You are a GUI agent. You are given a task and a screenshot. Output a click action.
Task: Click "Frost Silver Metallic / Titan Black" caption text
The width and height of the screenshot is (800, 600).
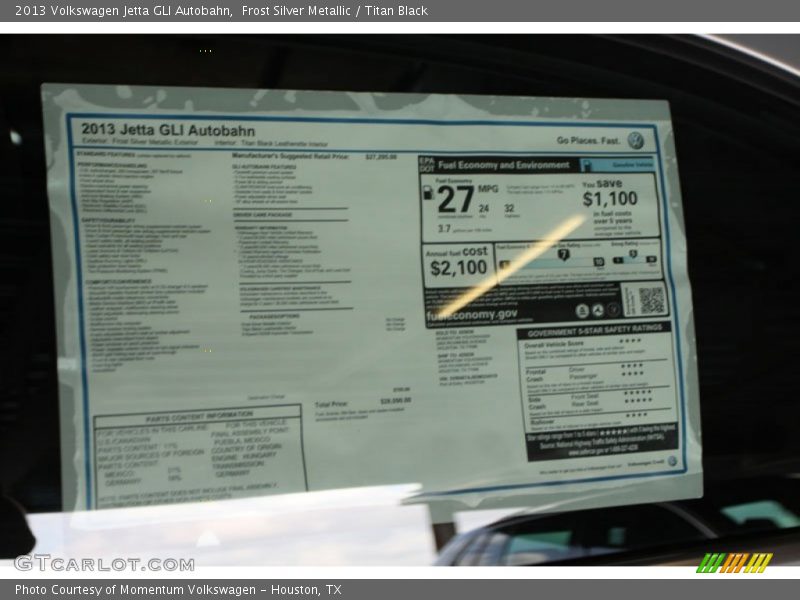pos(335,11)
